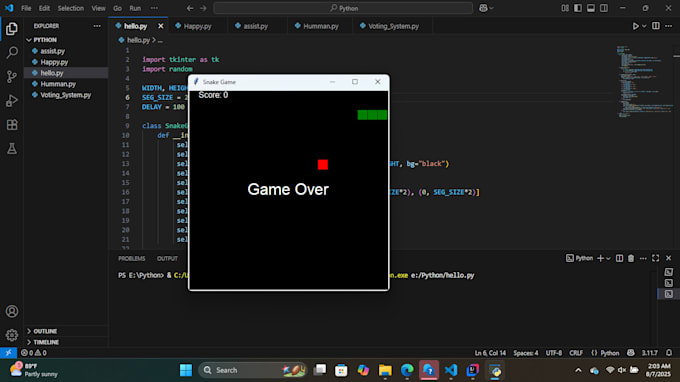The image size is (680, 382).
Task: Open the Explorer view in activity bar
Action: 12,29
